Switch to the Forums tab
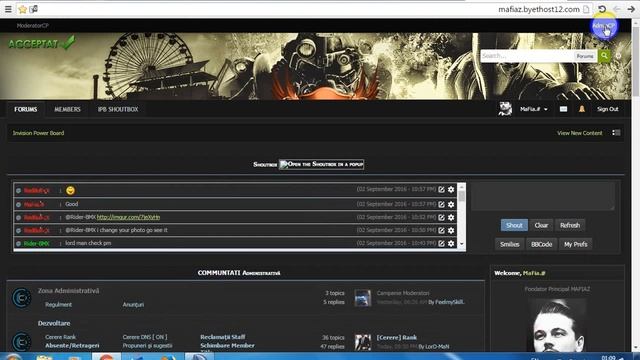 [25, 109]
